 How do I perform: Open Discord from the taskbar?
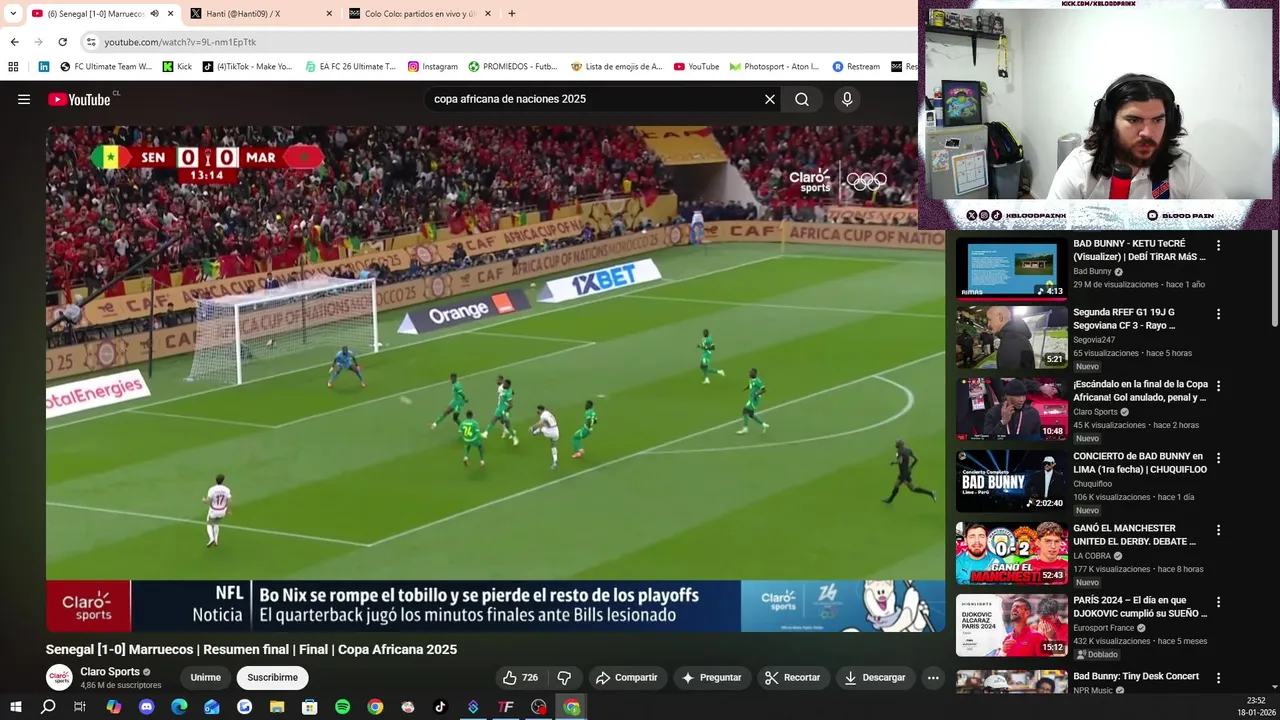point(146,707)
